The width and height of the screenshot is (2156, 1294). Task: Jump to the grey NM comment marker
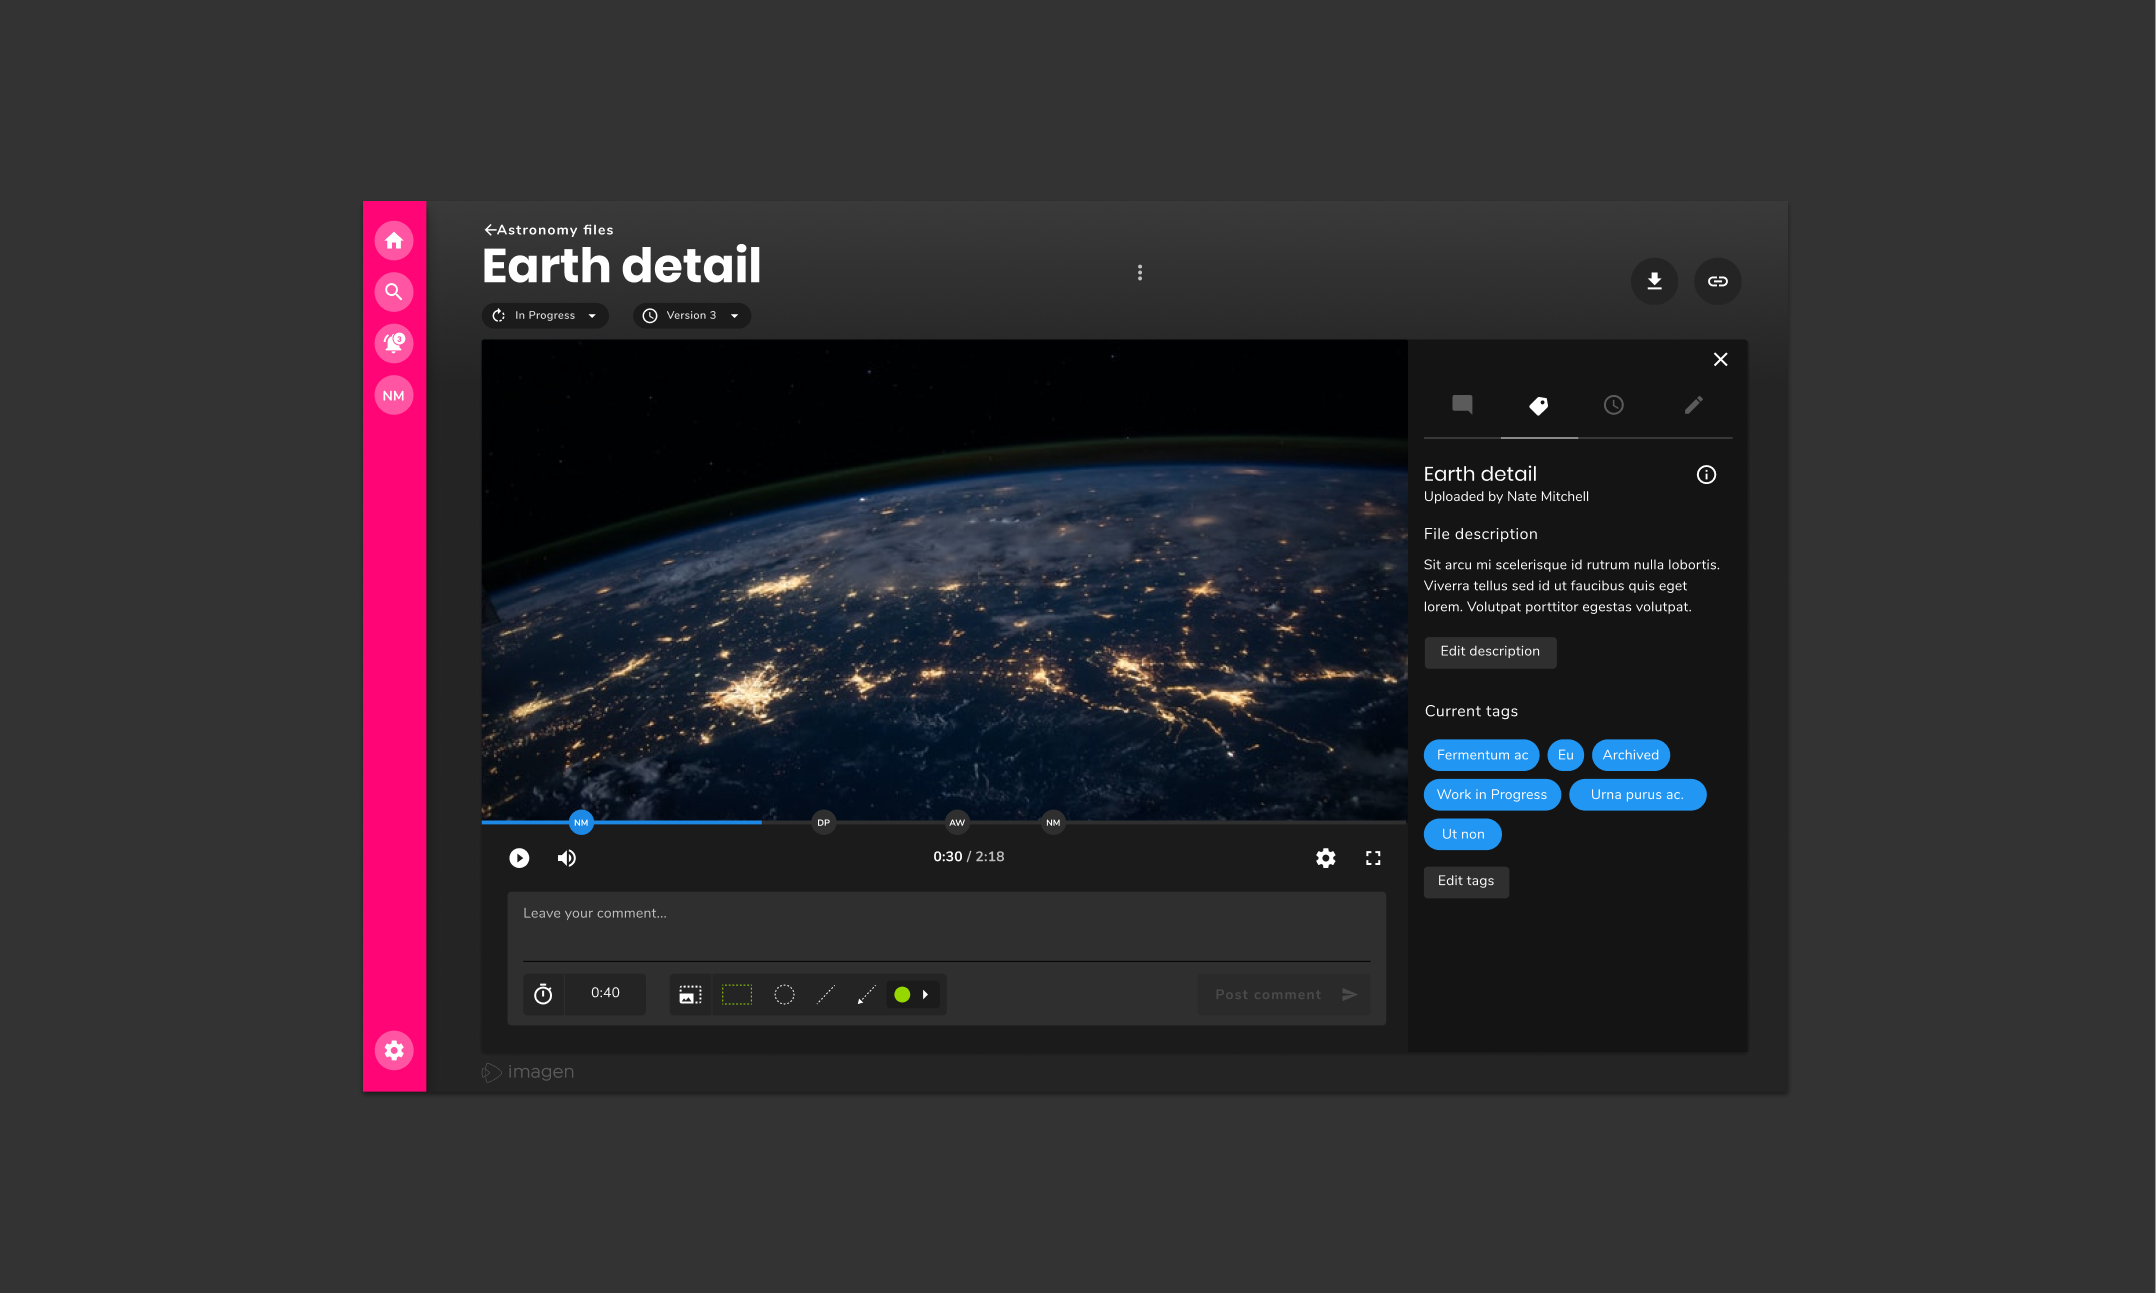pos(1053,822)
